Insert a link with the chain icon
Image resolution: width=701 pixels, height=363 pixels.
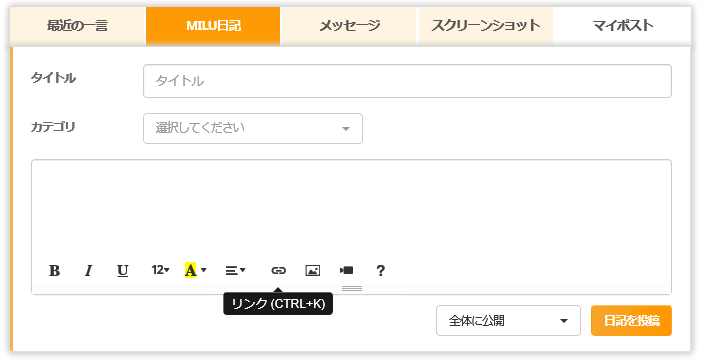click(278, 270)
